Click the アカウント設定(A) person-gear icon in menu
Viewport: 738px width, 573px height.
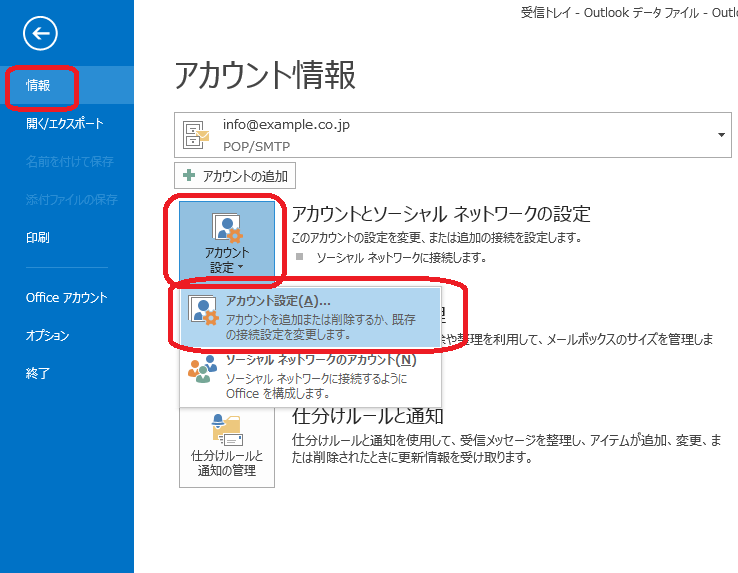[203, 310]
